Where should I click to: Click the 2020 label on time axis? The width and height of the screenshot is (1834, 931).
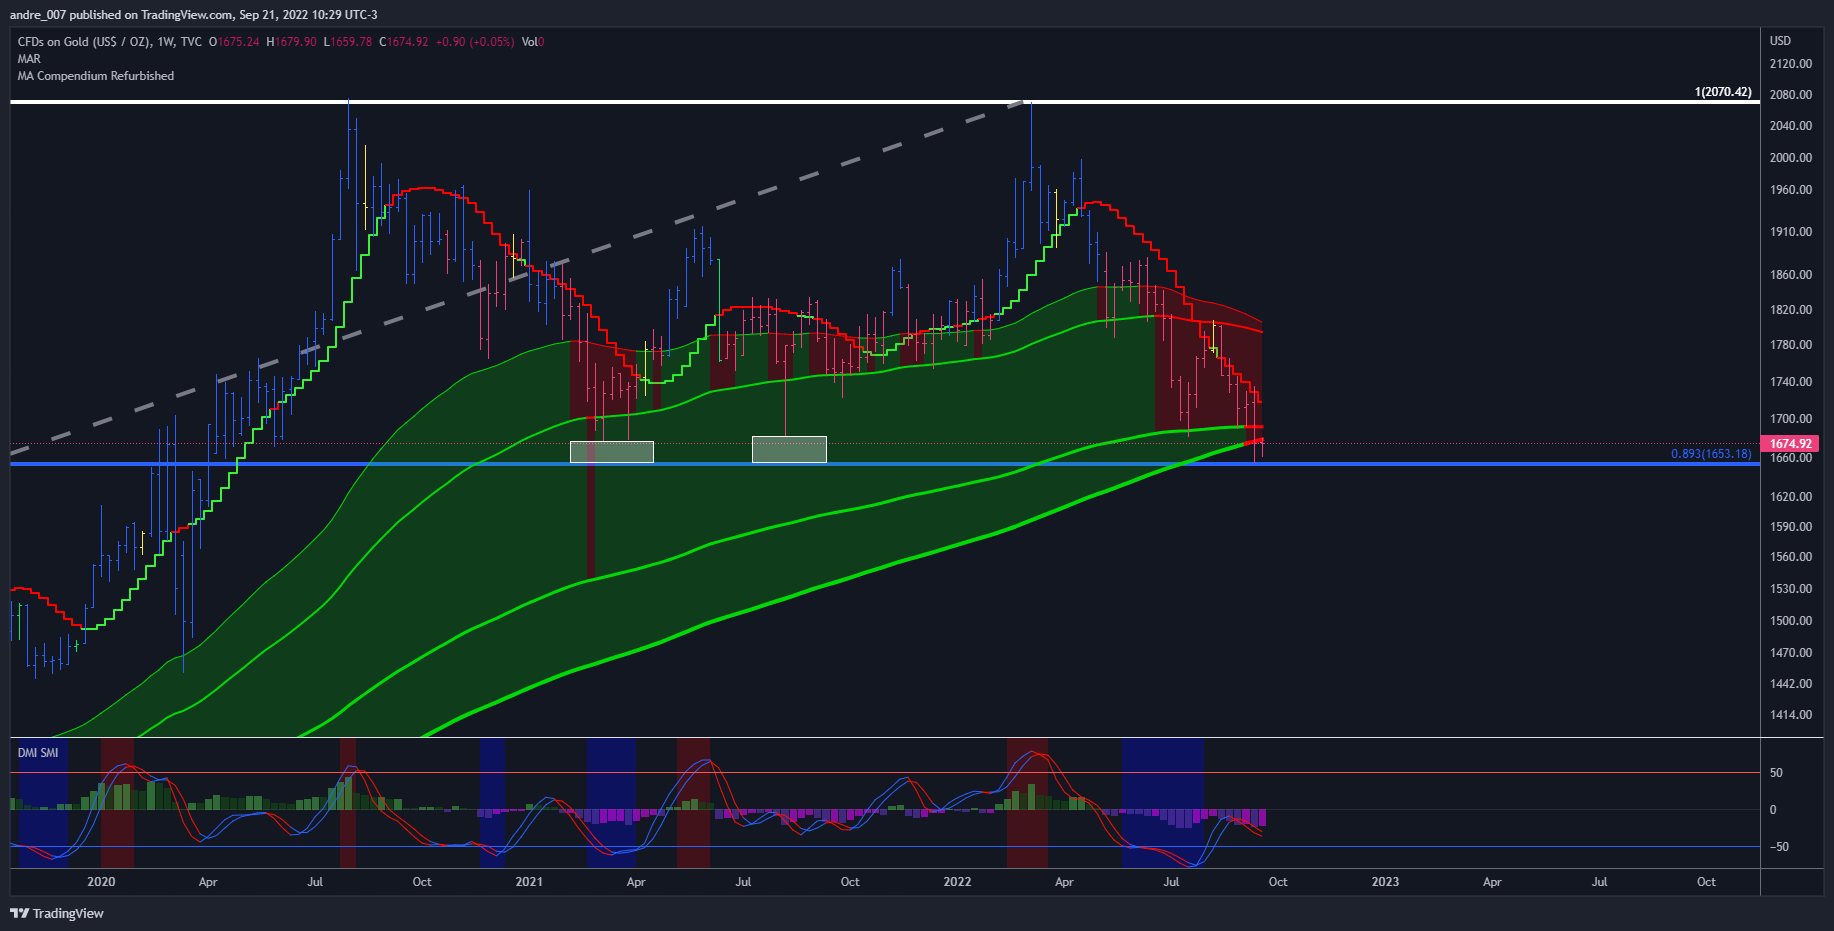coord(101,882)
